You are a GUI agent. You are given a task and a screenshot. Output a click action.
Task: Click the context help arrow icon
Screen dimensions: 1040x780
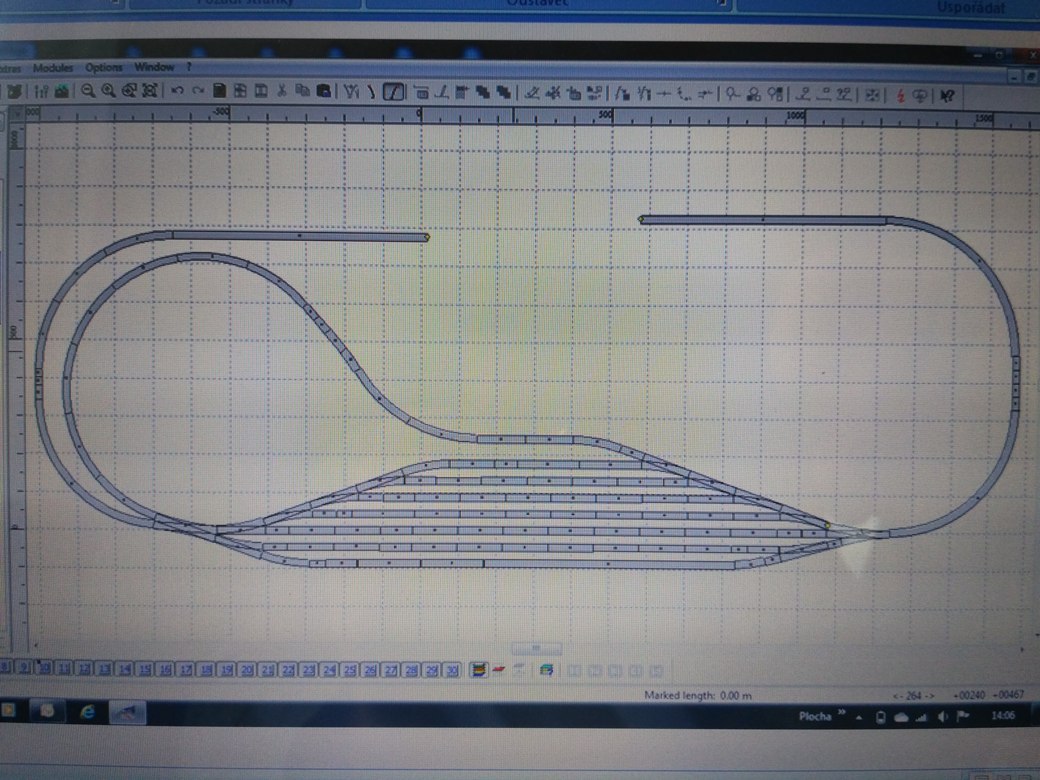pos(947,96)
